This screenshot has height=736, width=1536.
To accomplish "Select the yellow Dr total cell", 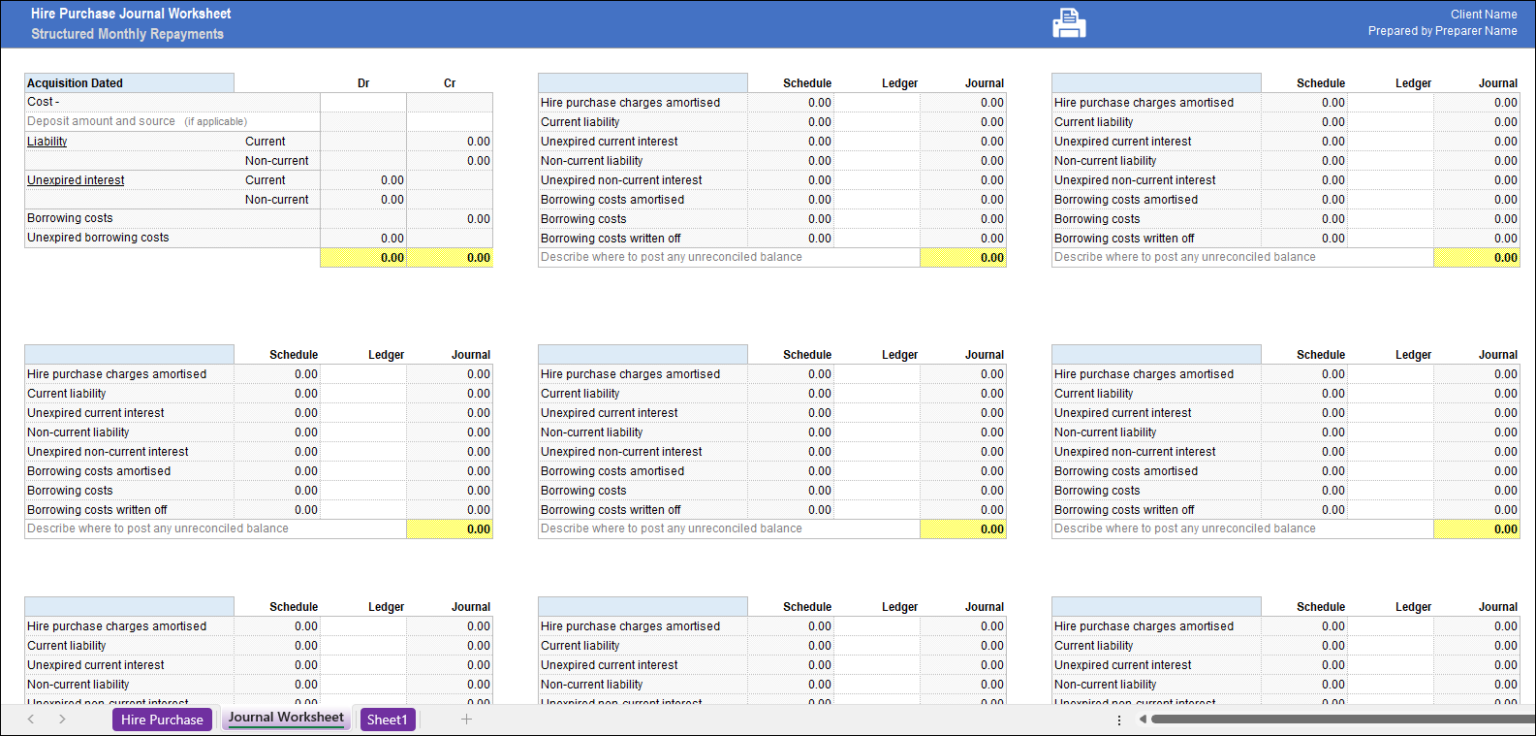I will coord(361,257).
